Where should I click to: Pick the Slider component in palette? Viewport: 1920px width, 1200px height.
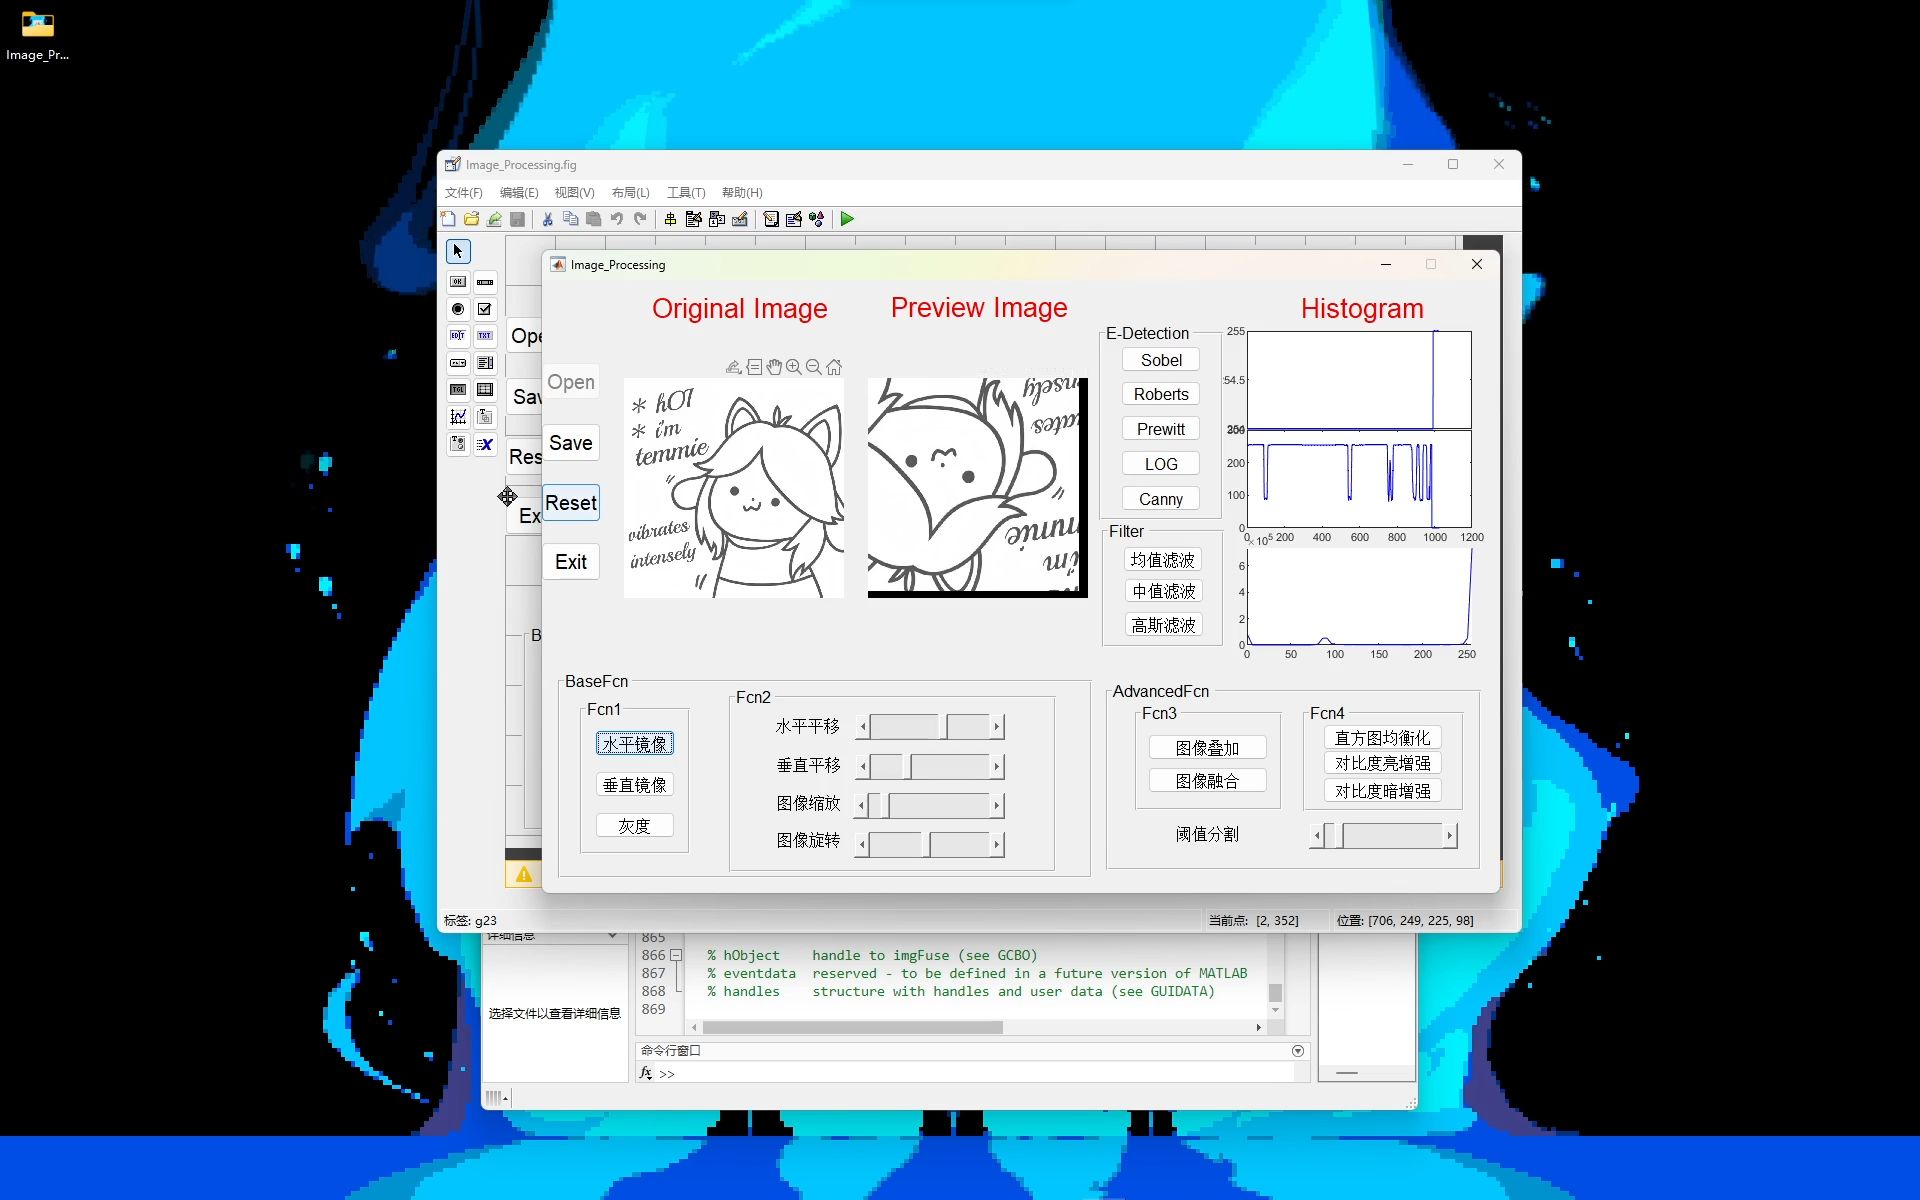(485, 282)
